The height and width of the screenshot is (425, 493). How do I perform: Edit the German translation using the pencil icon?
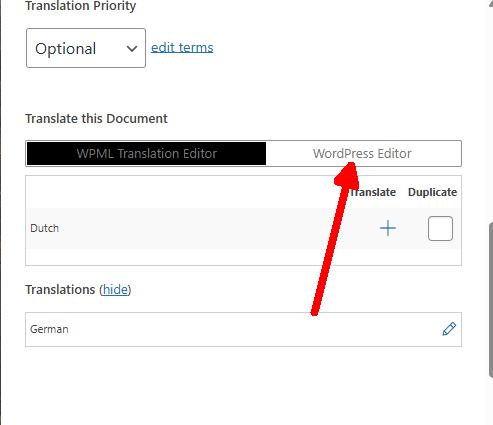pyautogui.click(x=449, y=329)
